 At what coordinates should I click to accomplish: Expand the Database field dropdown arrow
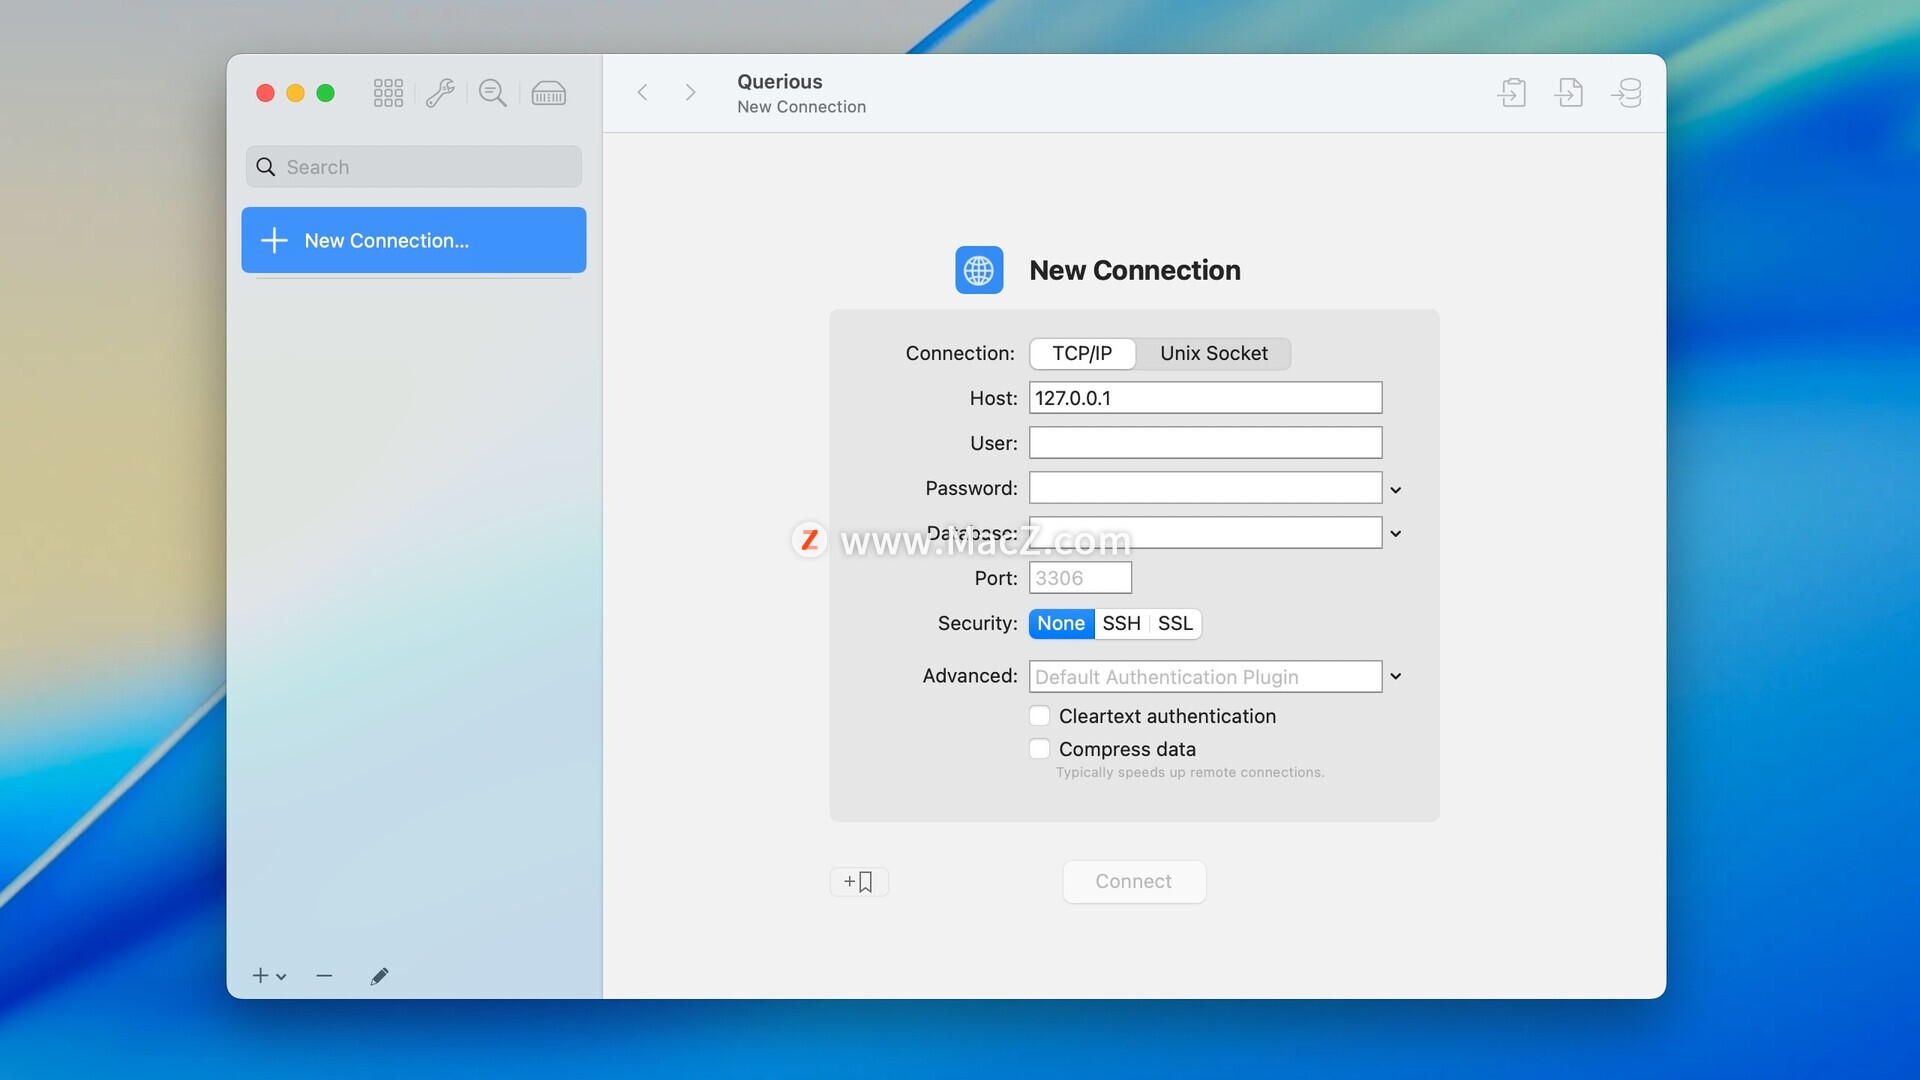(x=1396, y=534)
